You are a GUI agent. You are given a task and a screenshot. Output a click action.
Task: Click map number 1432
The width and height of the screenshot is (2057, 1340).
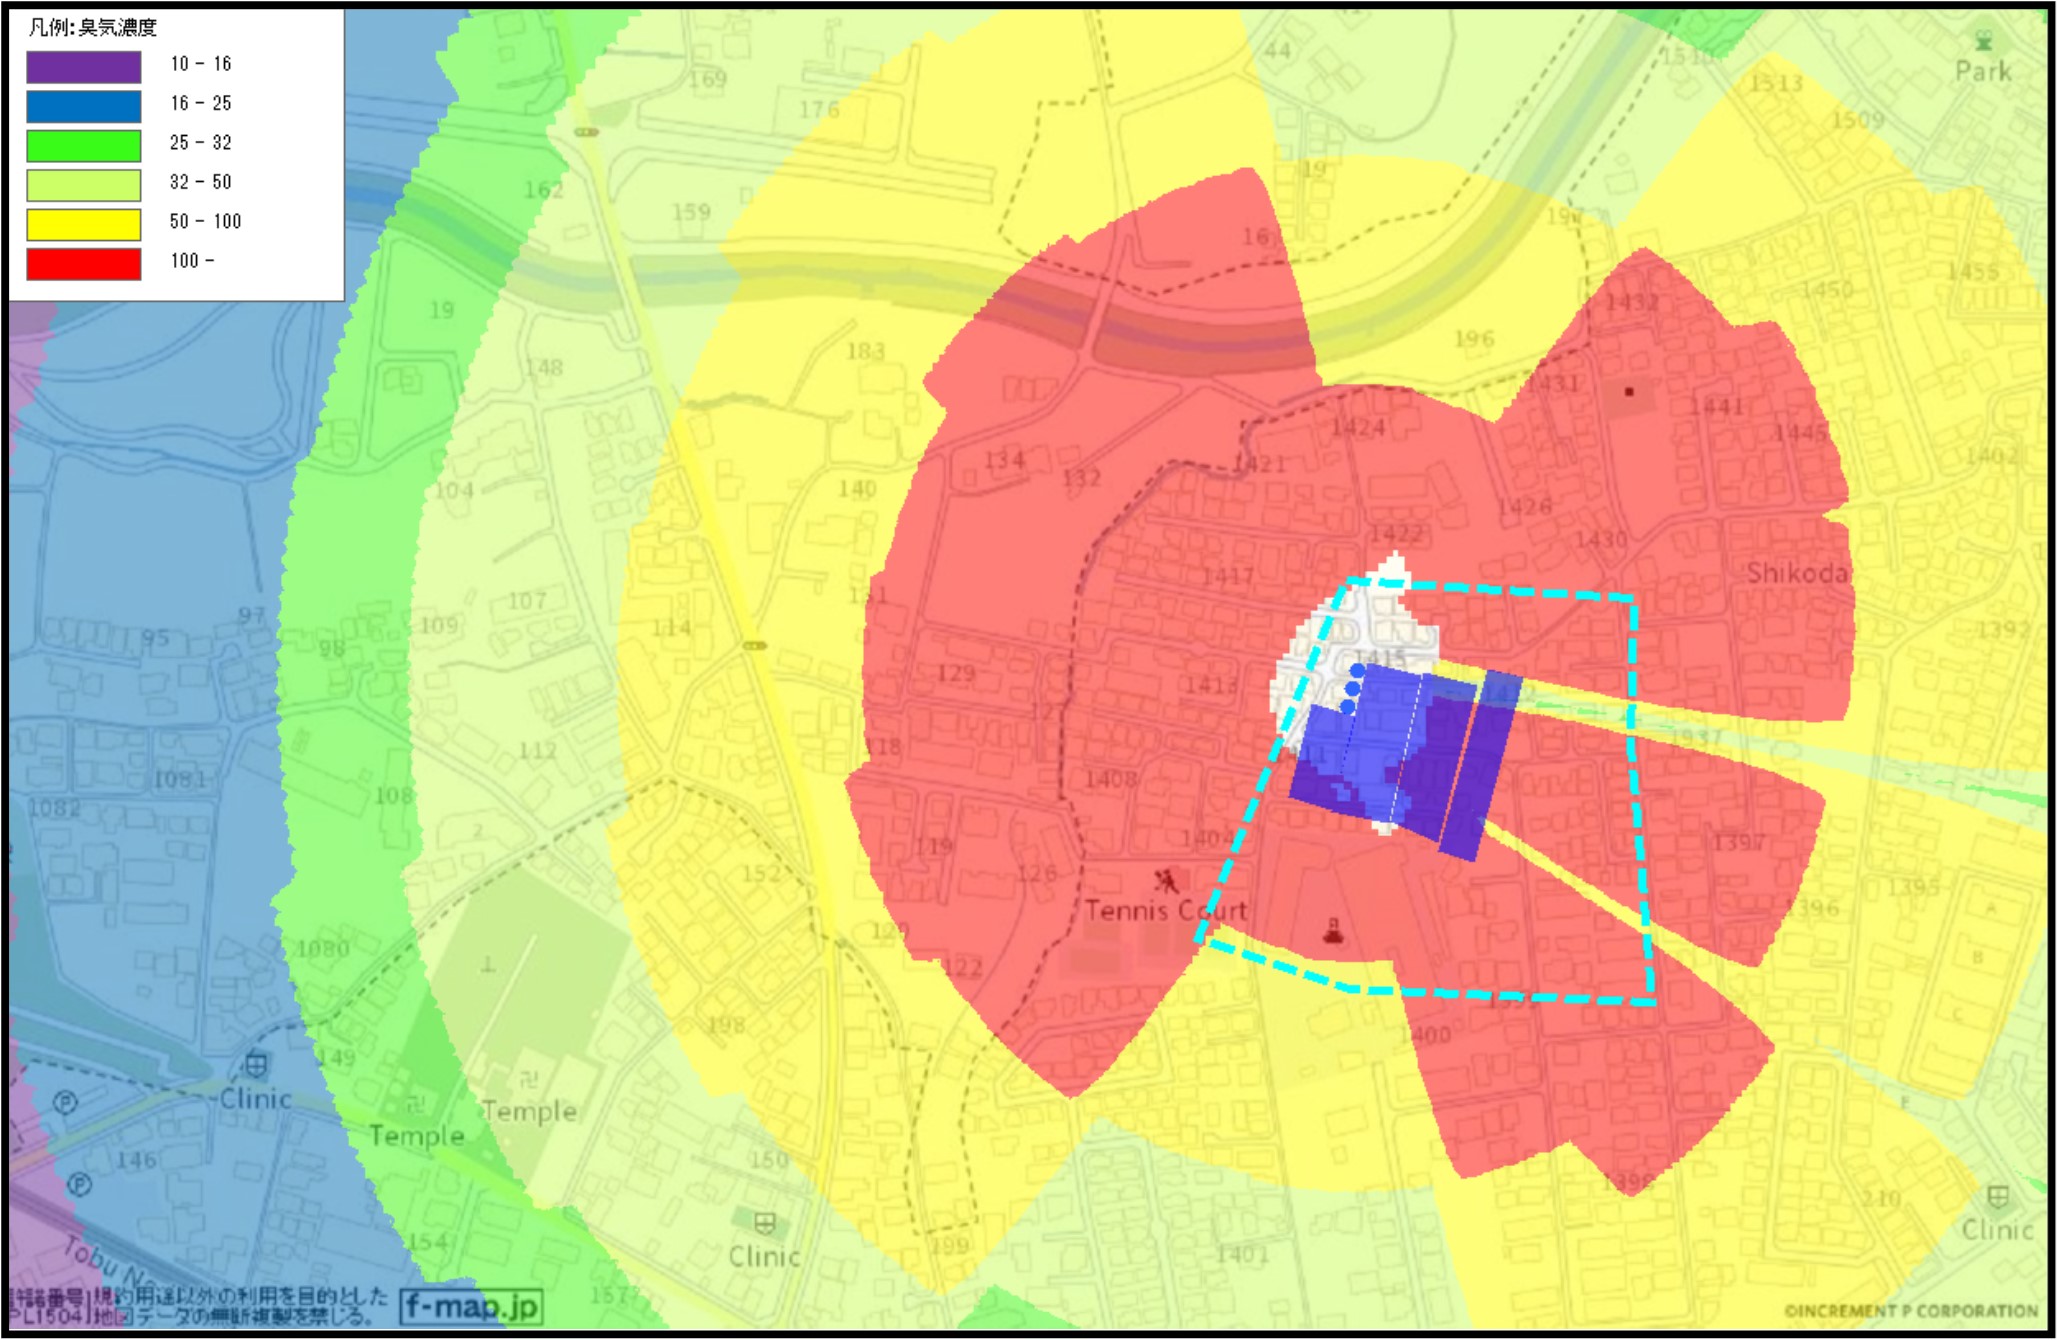[x=1631, y=302]
